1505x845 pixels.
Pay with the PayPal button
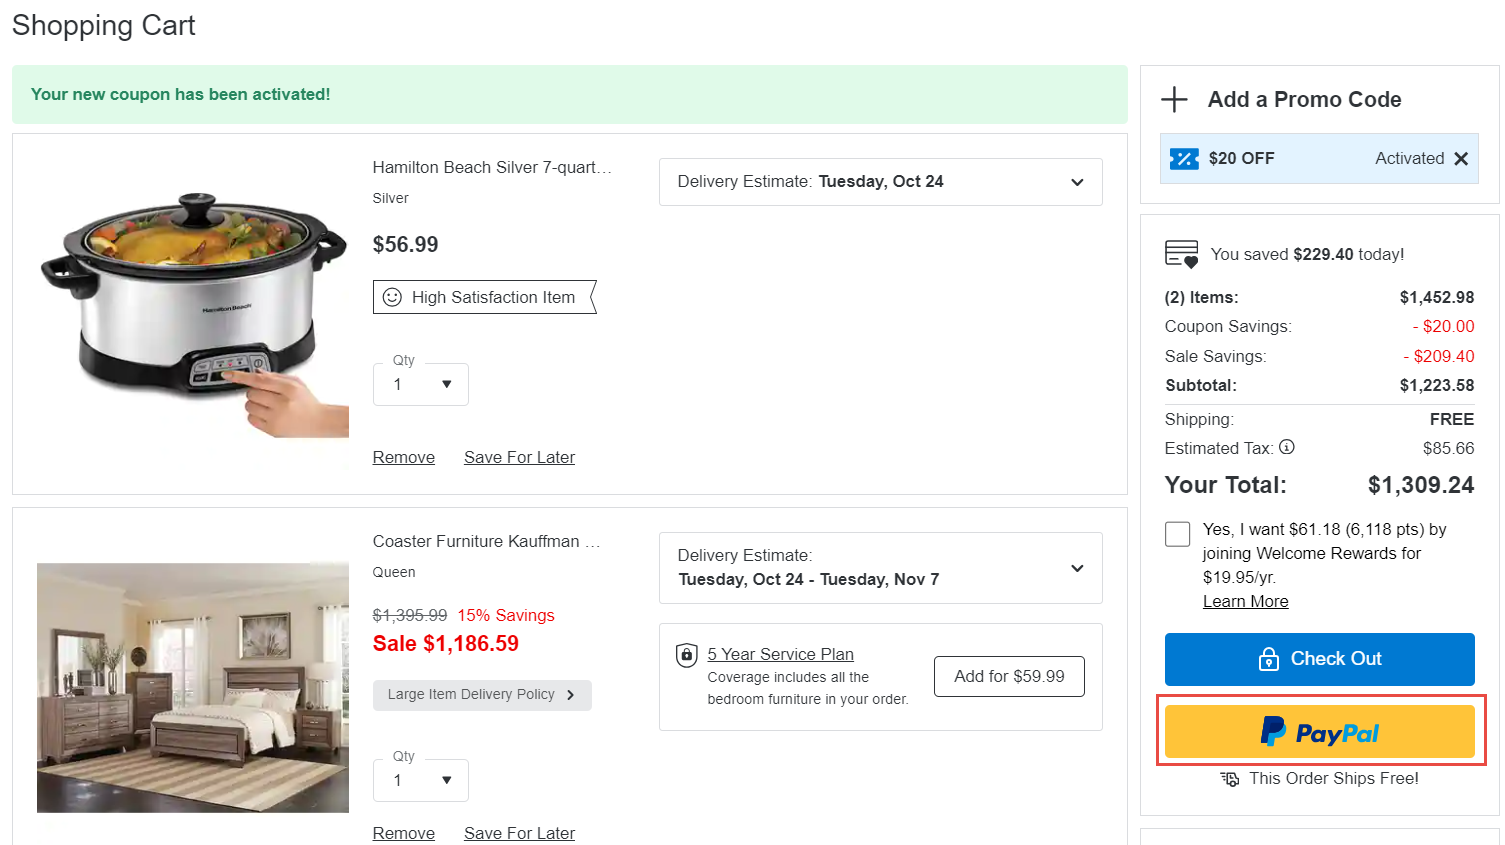pyautogui.click(x=1319, y=732)
